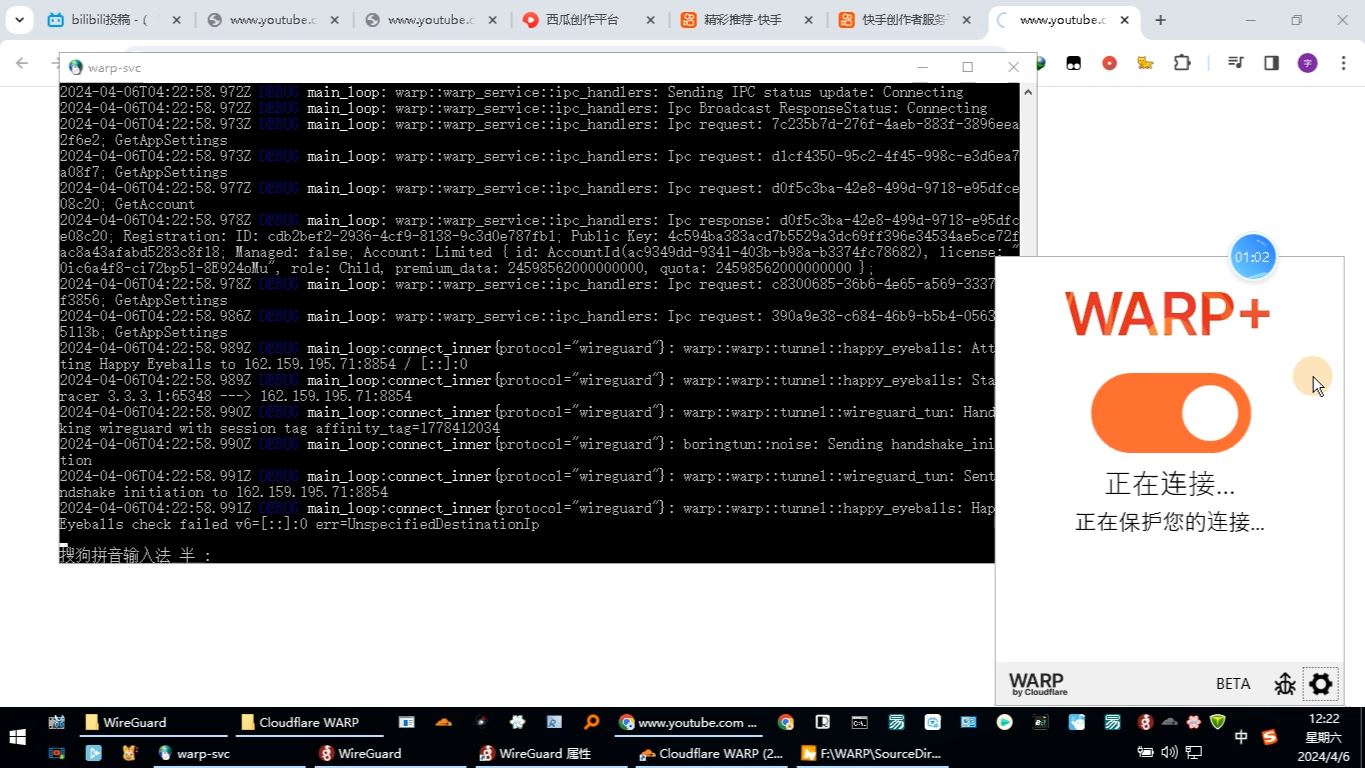Open a new browser tab
This screenshot has height=768, width=1365.
tap(1160, 20)
